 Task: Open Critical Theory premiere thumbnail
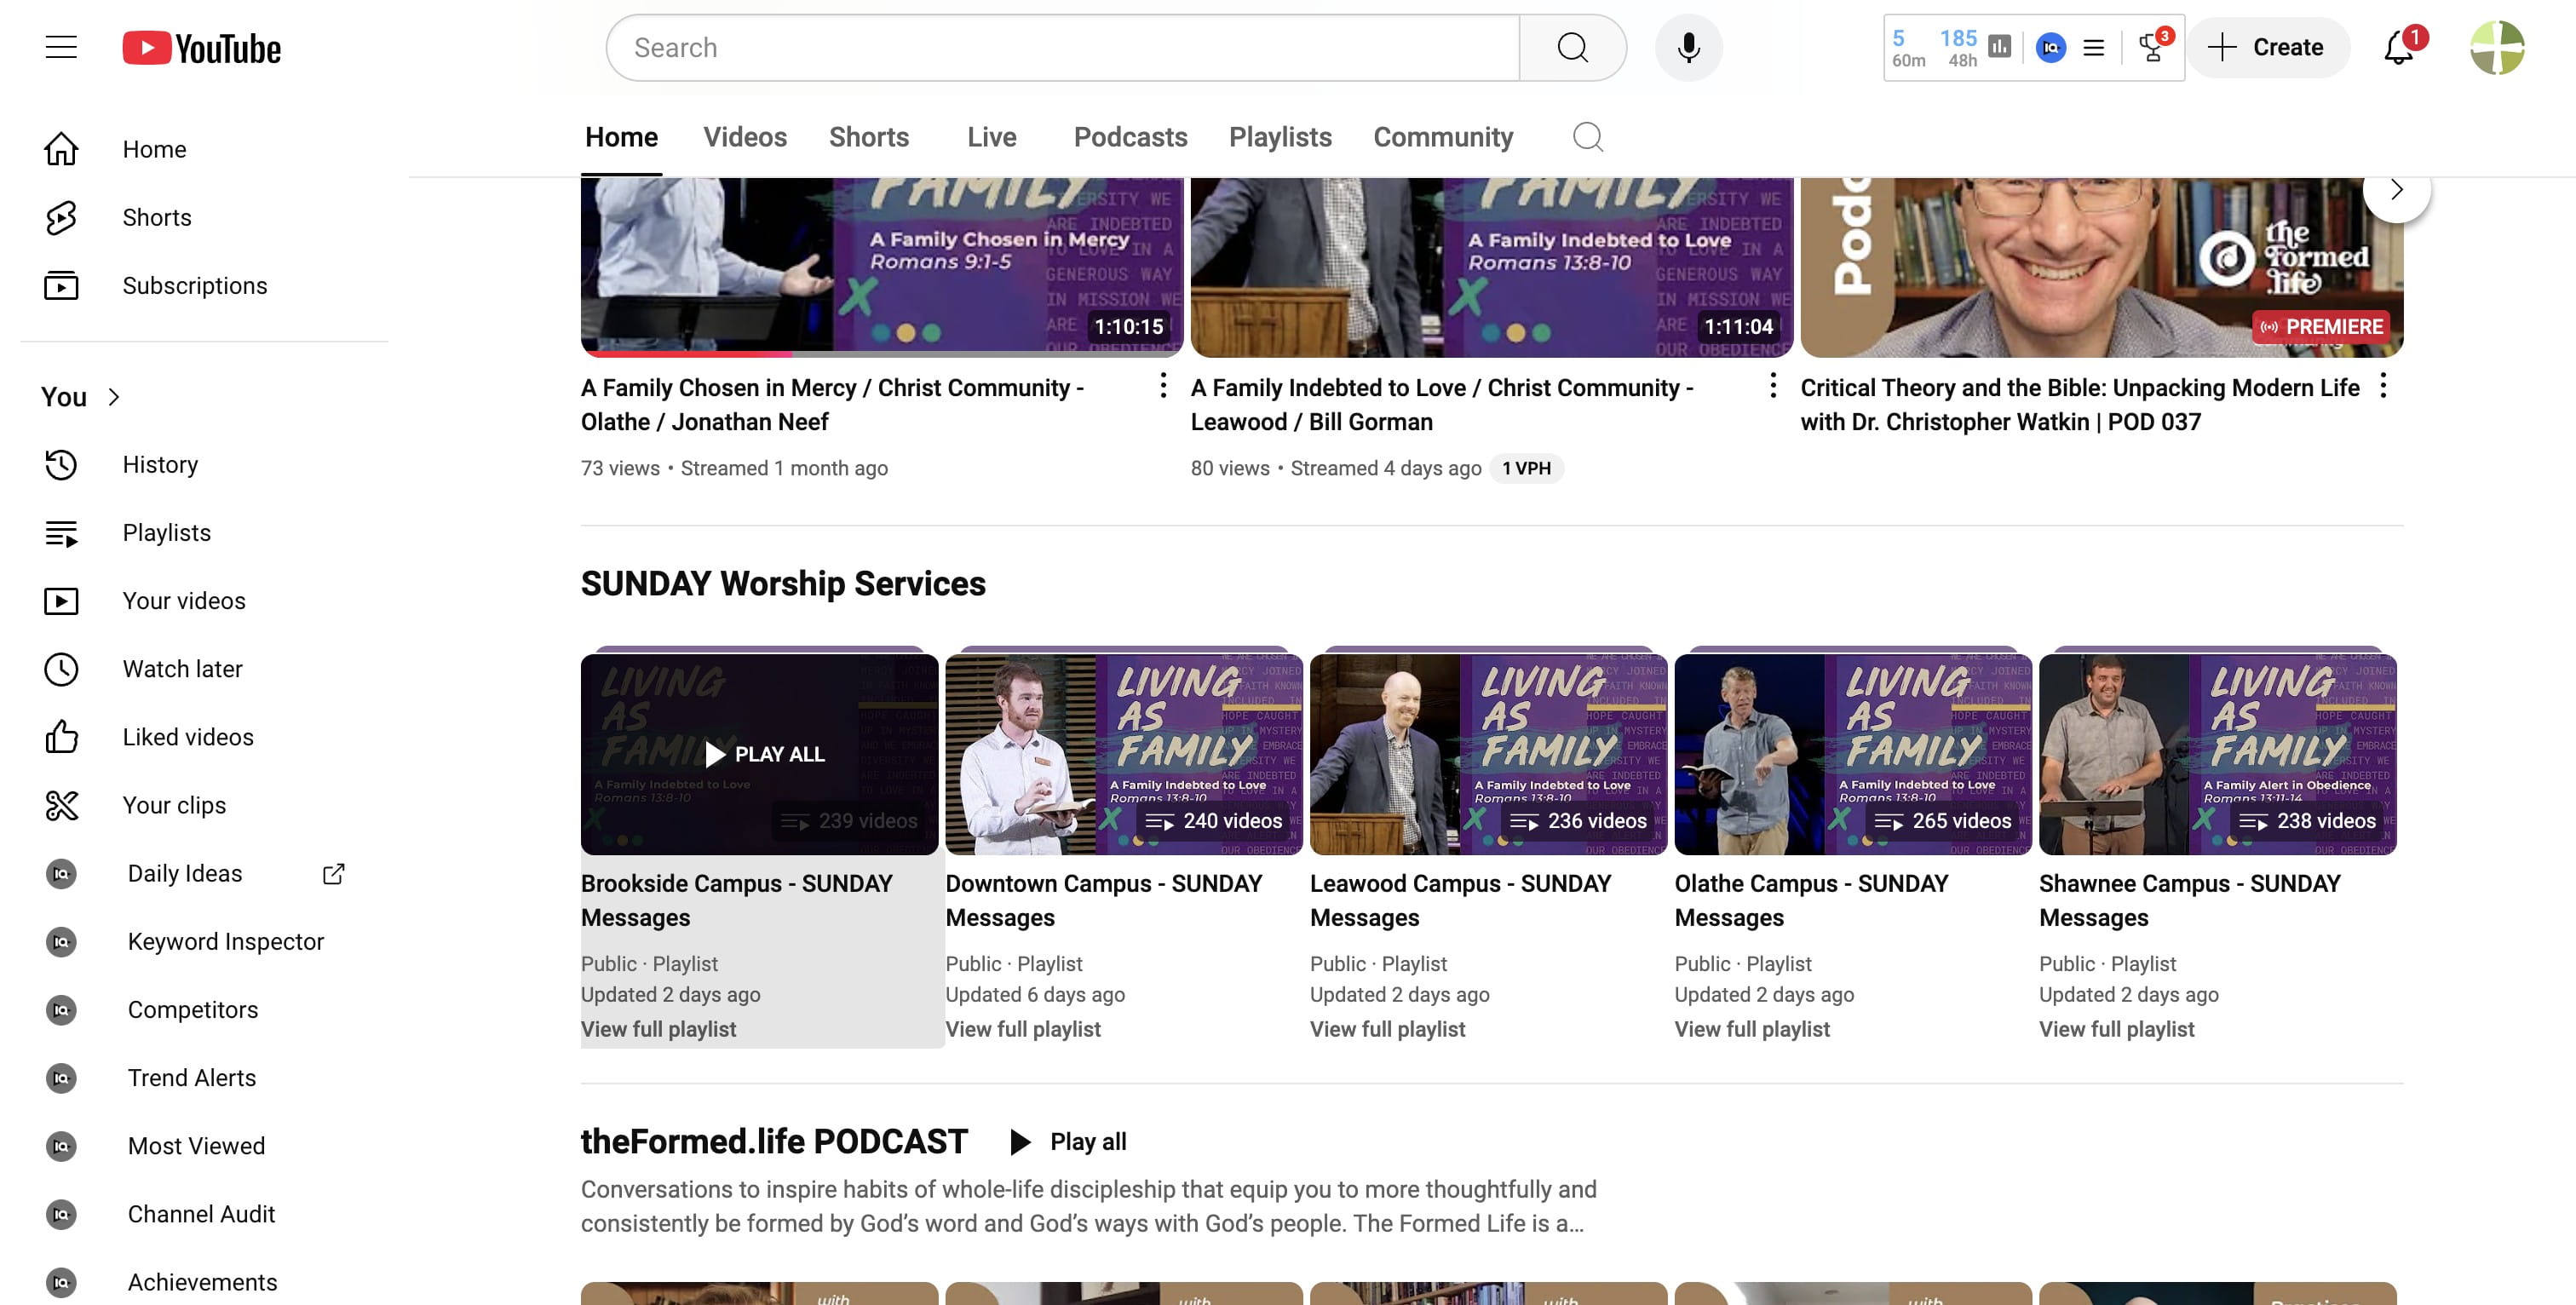[x=2101, y=267]
